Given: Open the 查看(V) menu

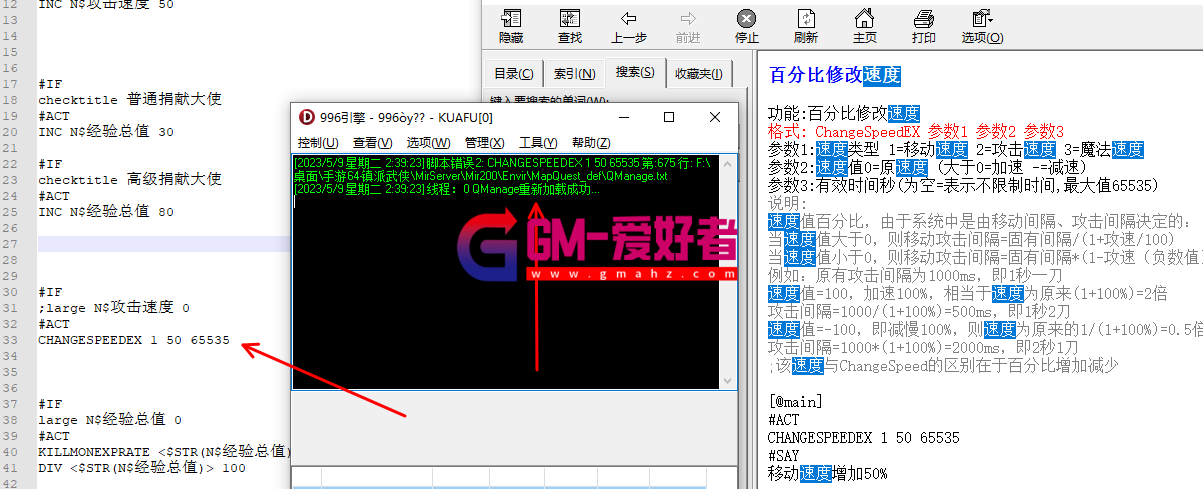Looking at the screenshot, I should click(372, 142).
